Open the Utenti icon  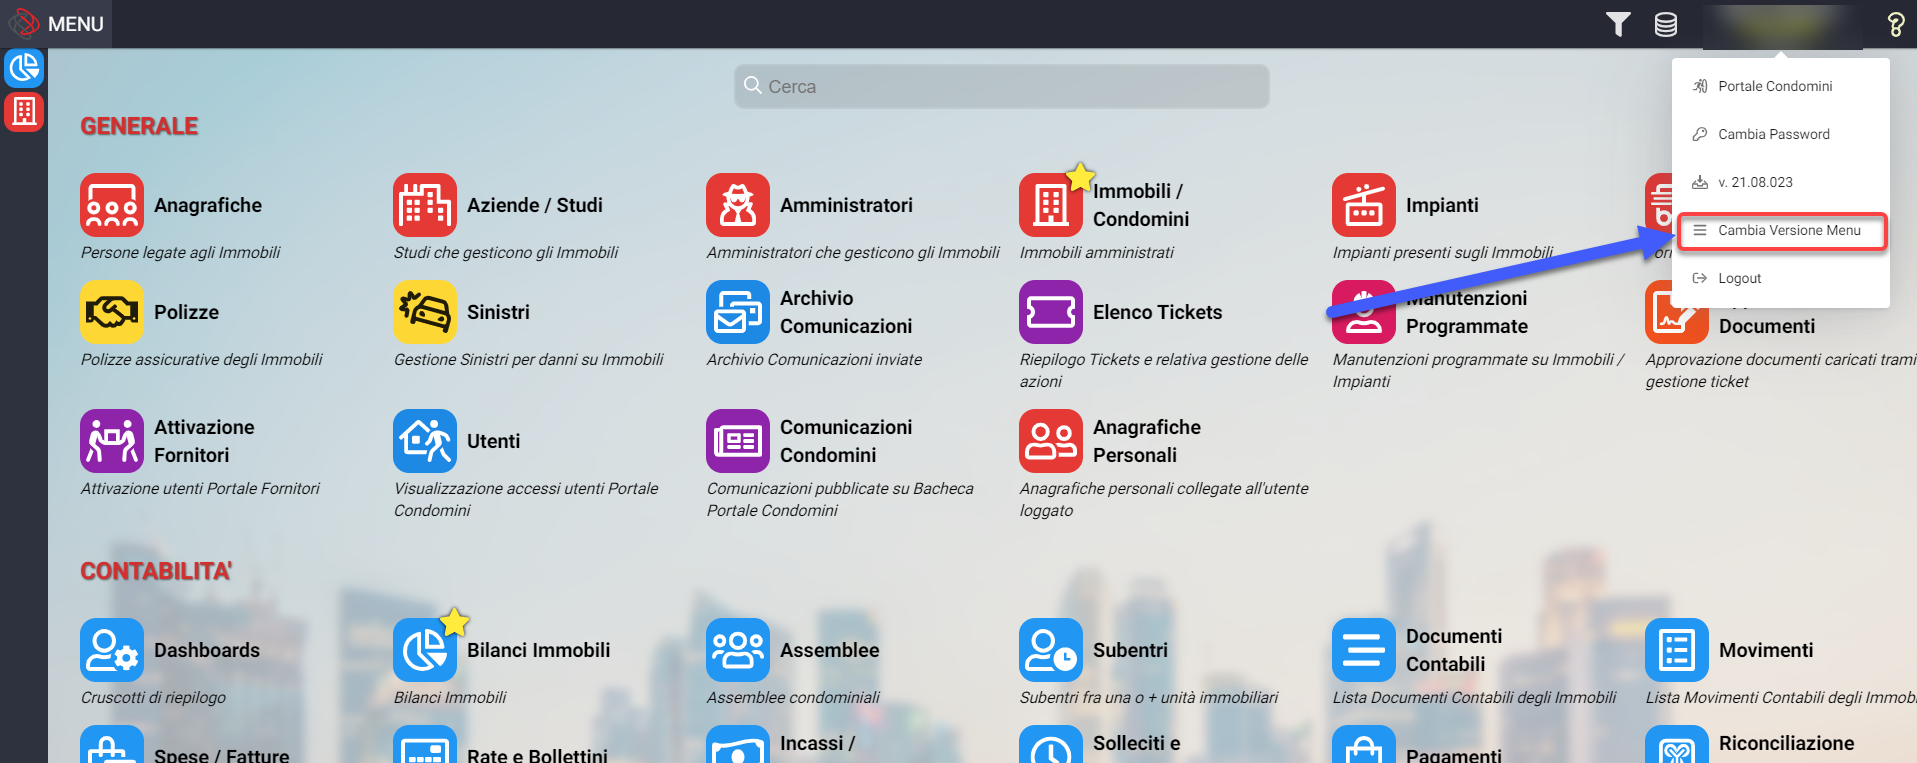(425, 441)
